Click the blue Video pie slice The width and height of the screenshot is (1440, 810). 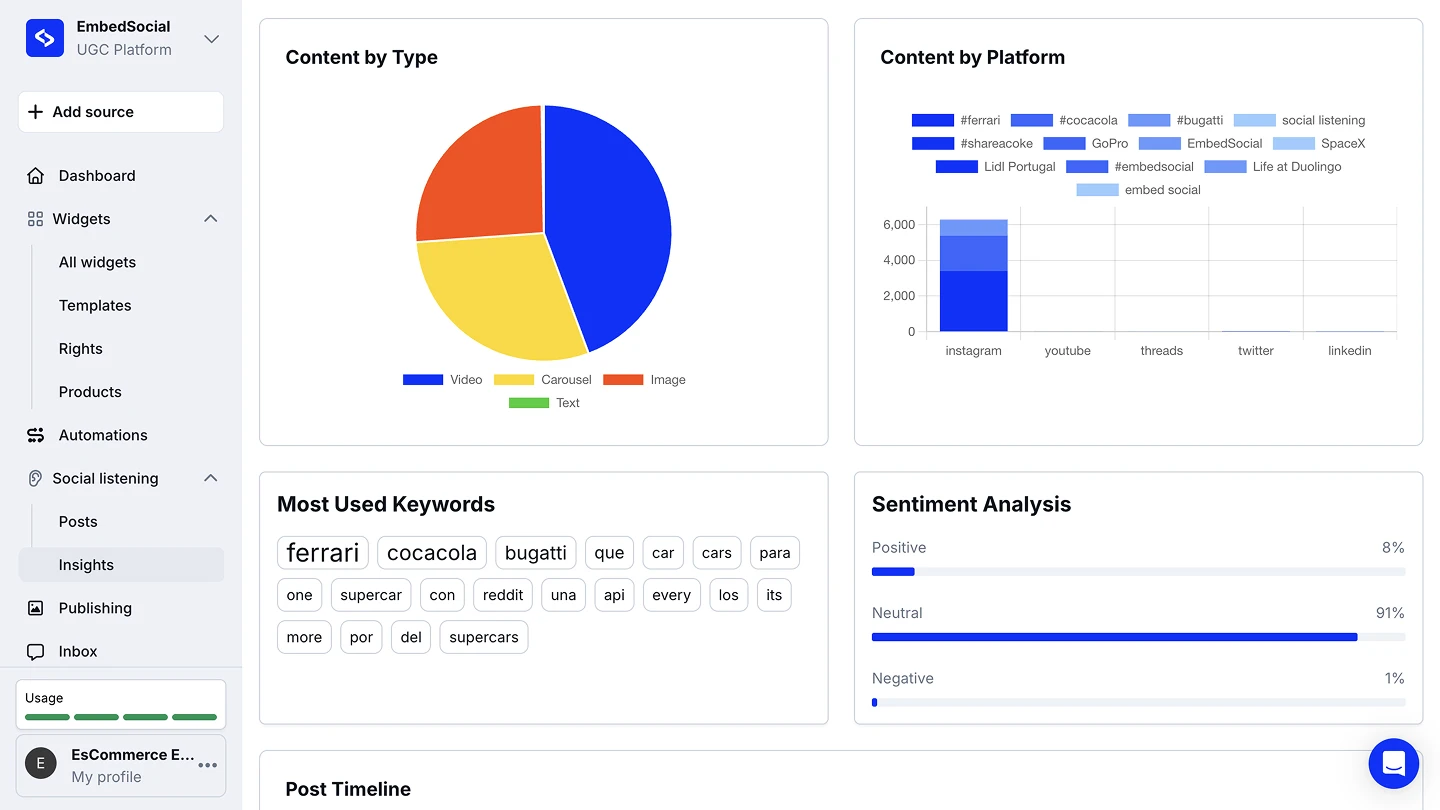click(x=615, y=225)
